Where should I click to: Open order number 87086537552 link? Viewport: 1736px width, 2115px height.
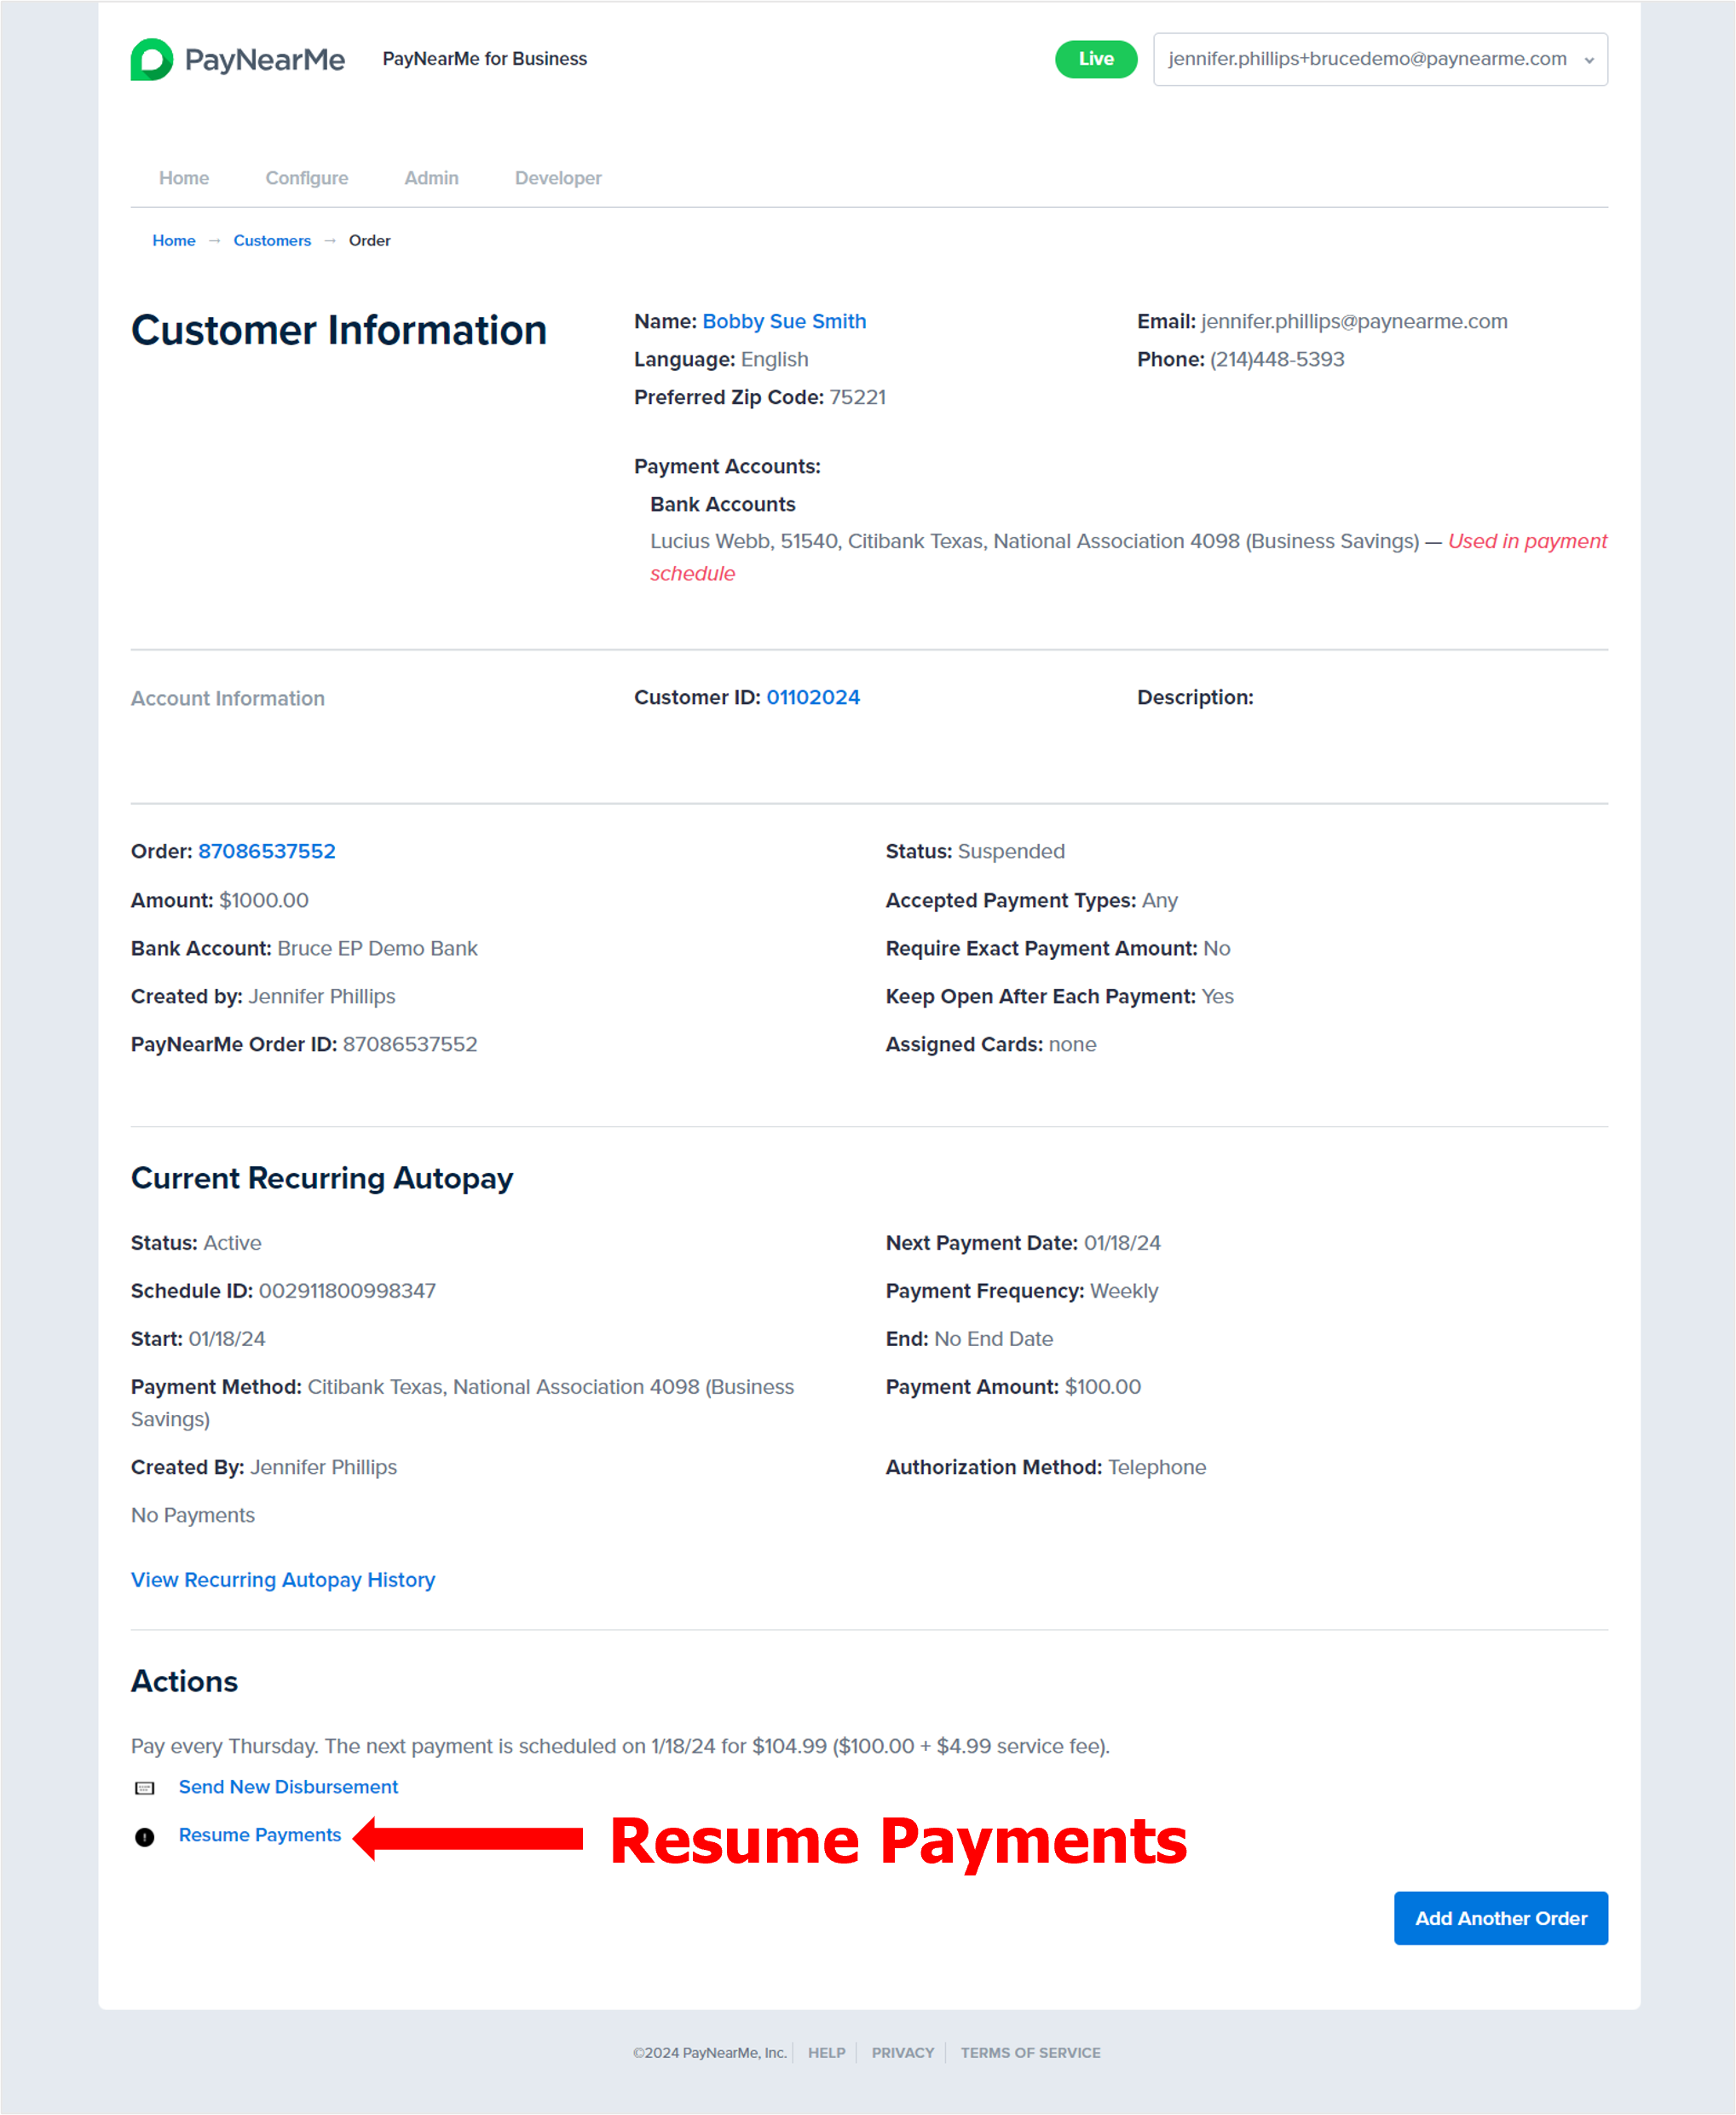(267, 852)
